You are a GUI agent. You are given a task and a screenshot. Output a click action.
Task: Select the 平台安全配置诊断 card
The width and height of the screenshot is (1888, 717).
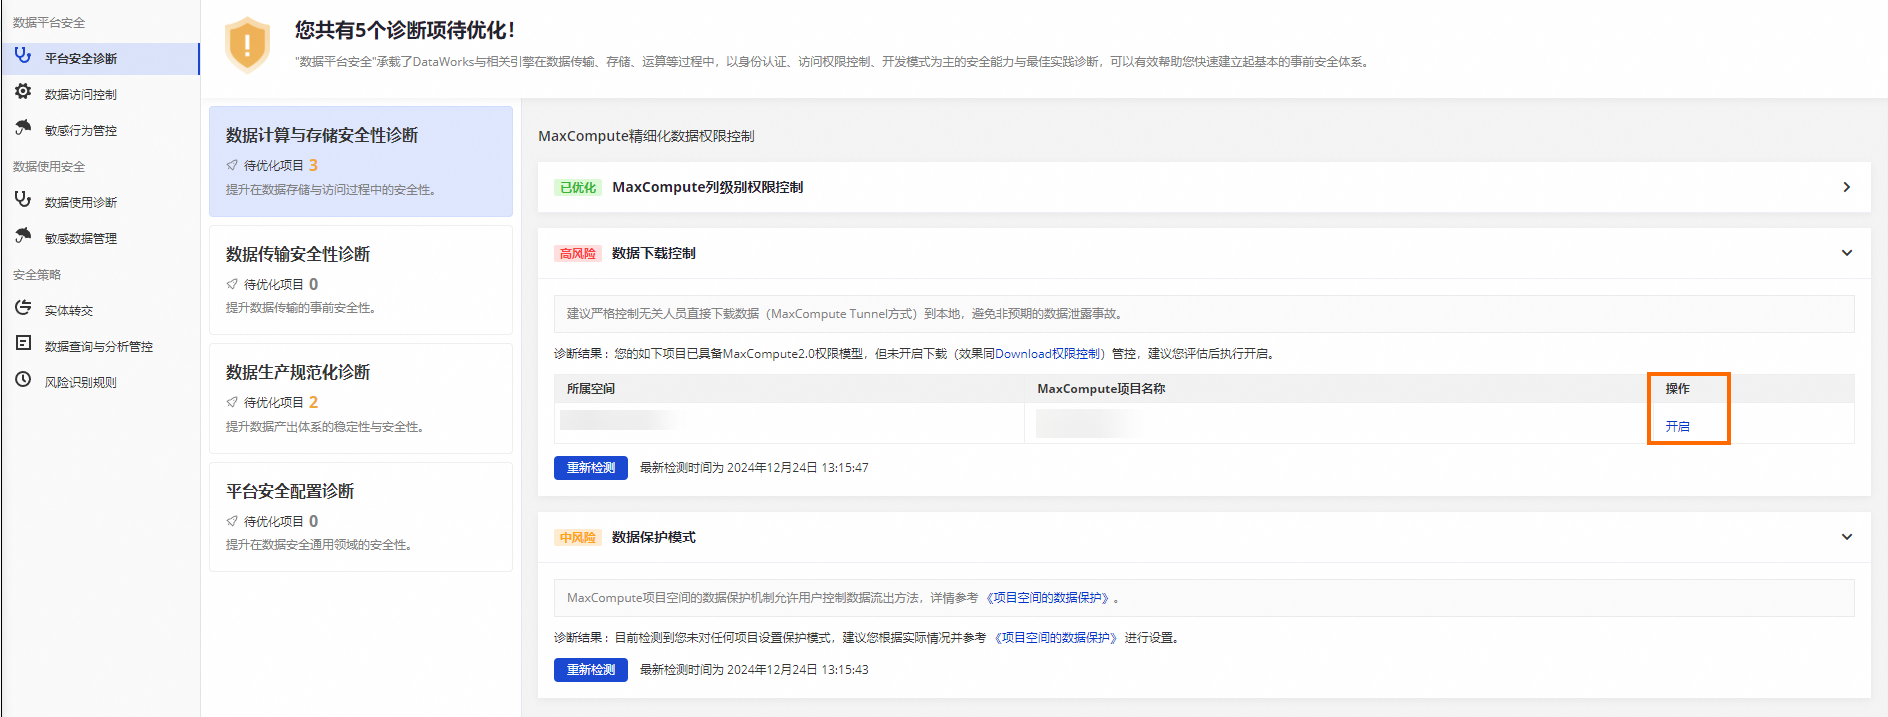coord(361,517)
